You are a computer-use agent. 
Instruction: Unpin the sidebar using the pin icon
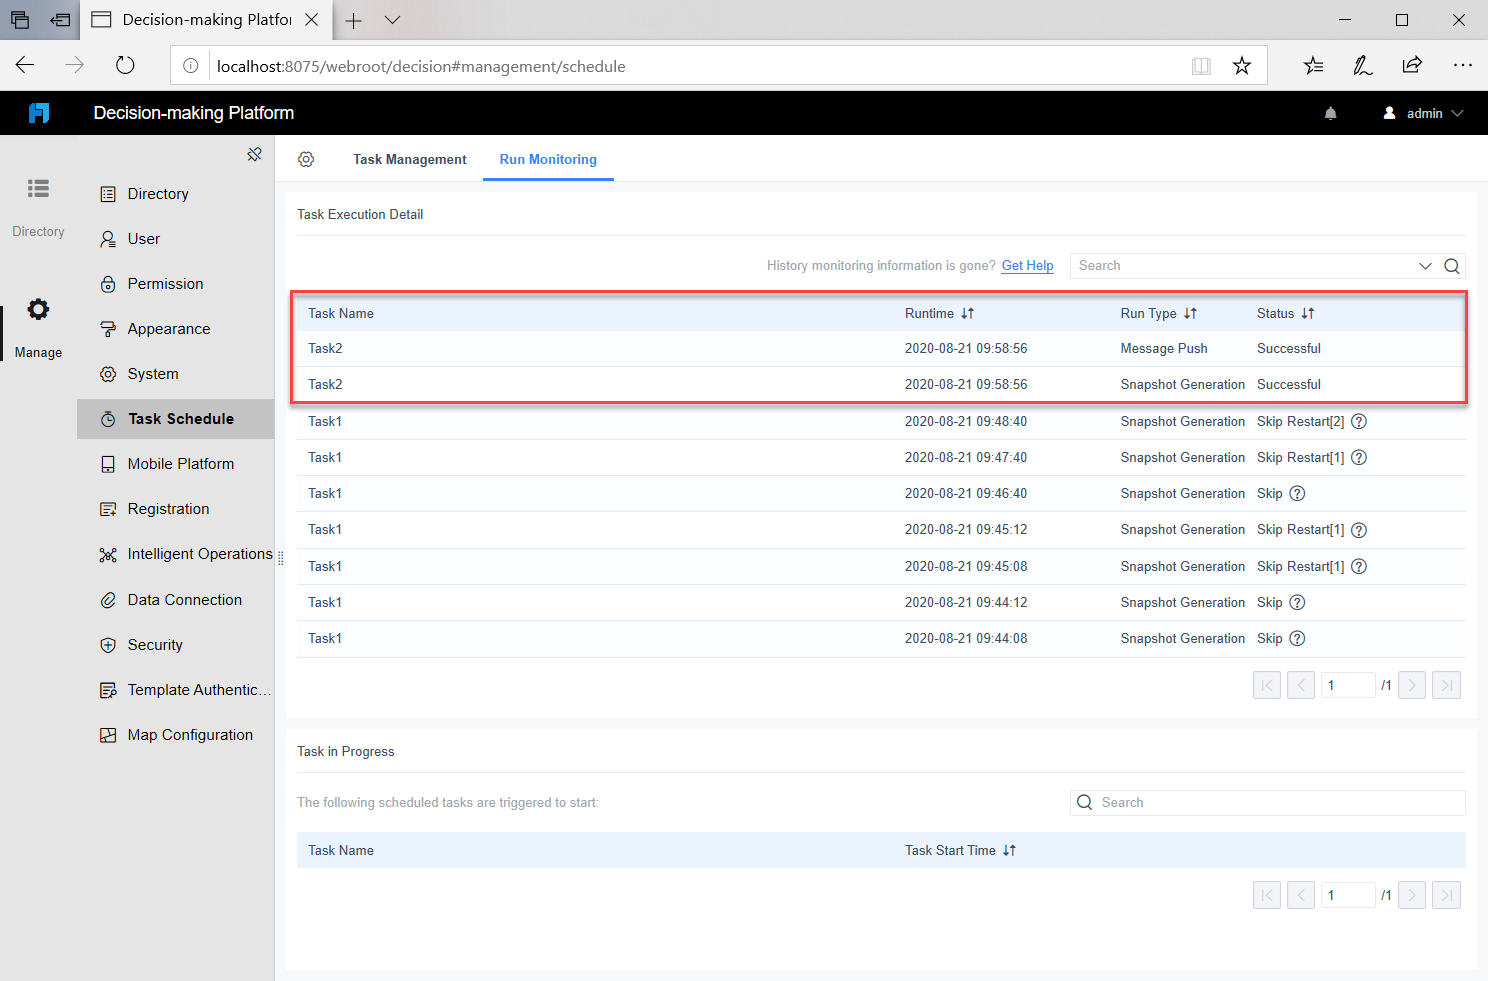tap(255, 154)
